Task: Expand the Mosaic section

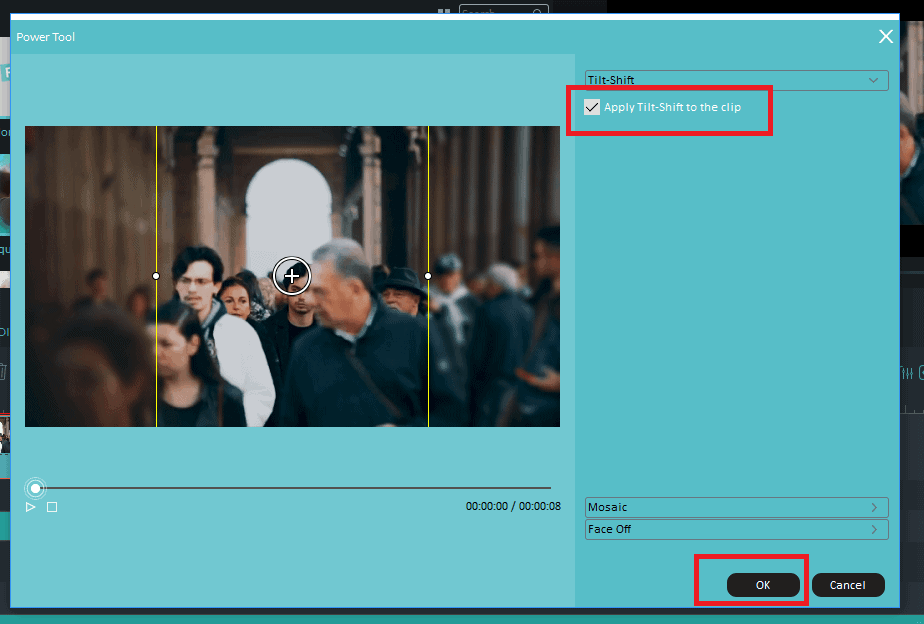Action: 736,507
